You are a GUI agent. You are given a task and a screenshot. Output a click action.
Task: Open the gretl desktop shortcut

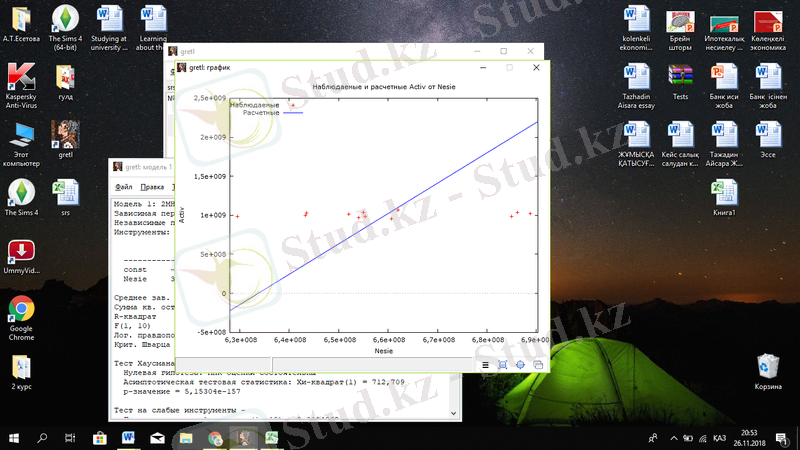pos(65,139)
